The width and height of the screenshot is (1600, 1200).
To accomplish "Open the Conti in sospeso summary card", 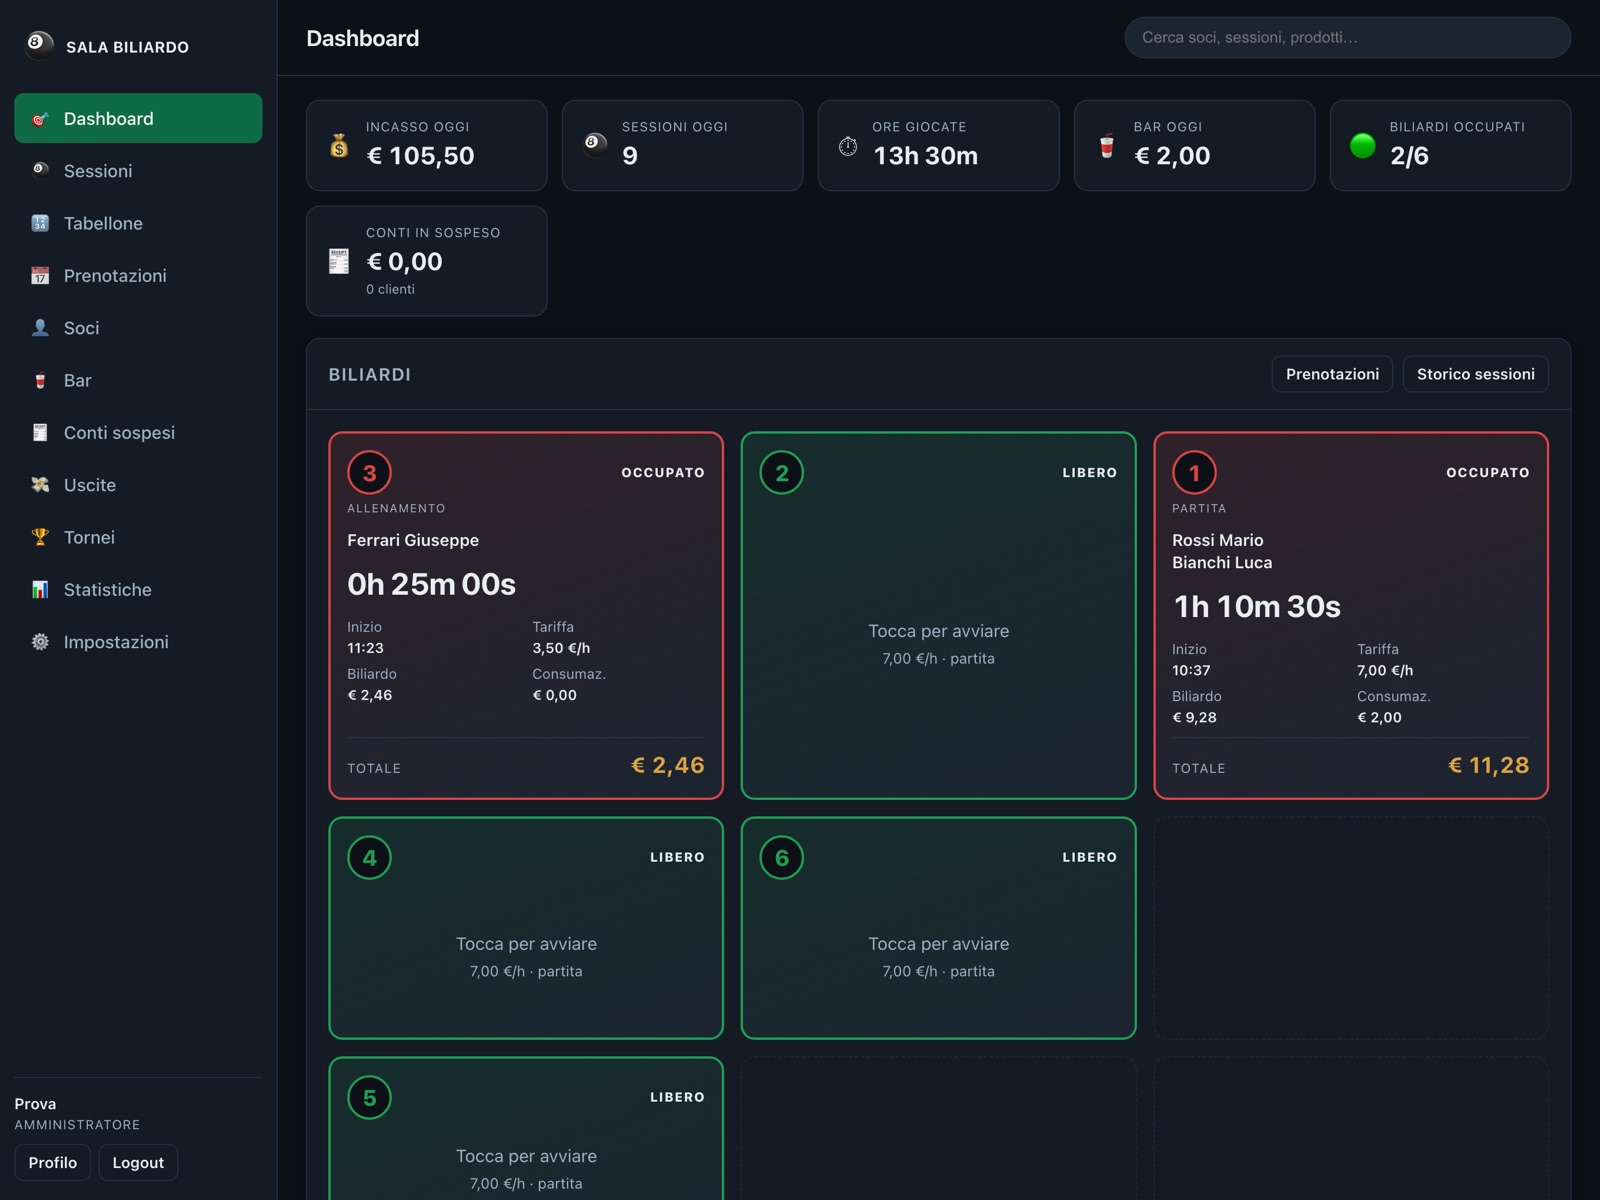I will click(426, 261).
